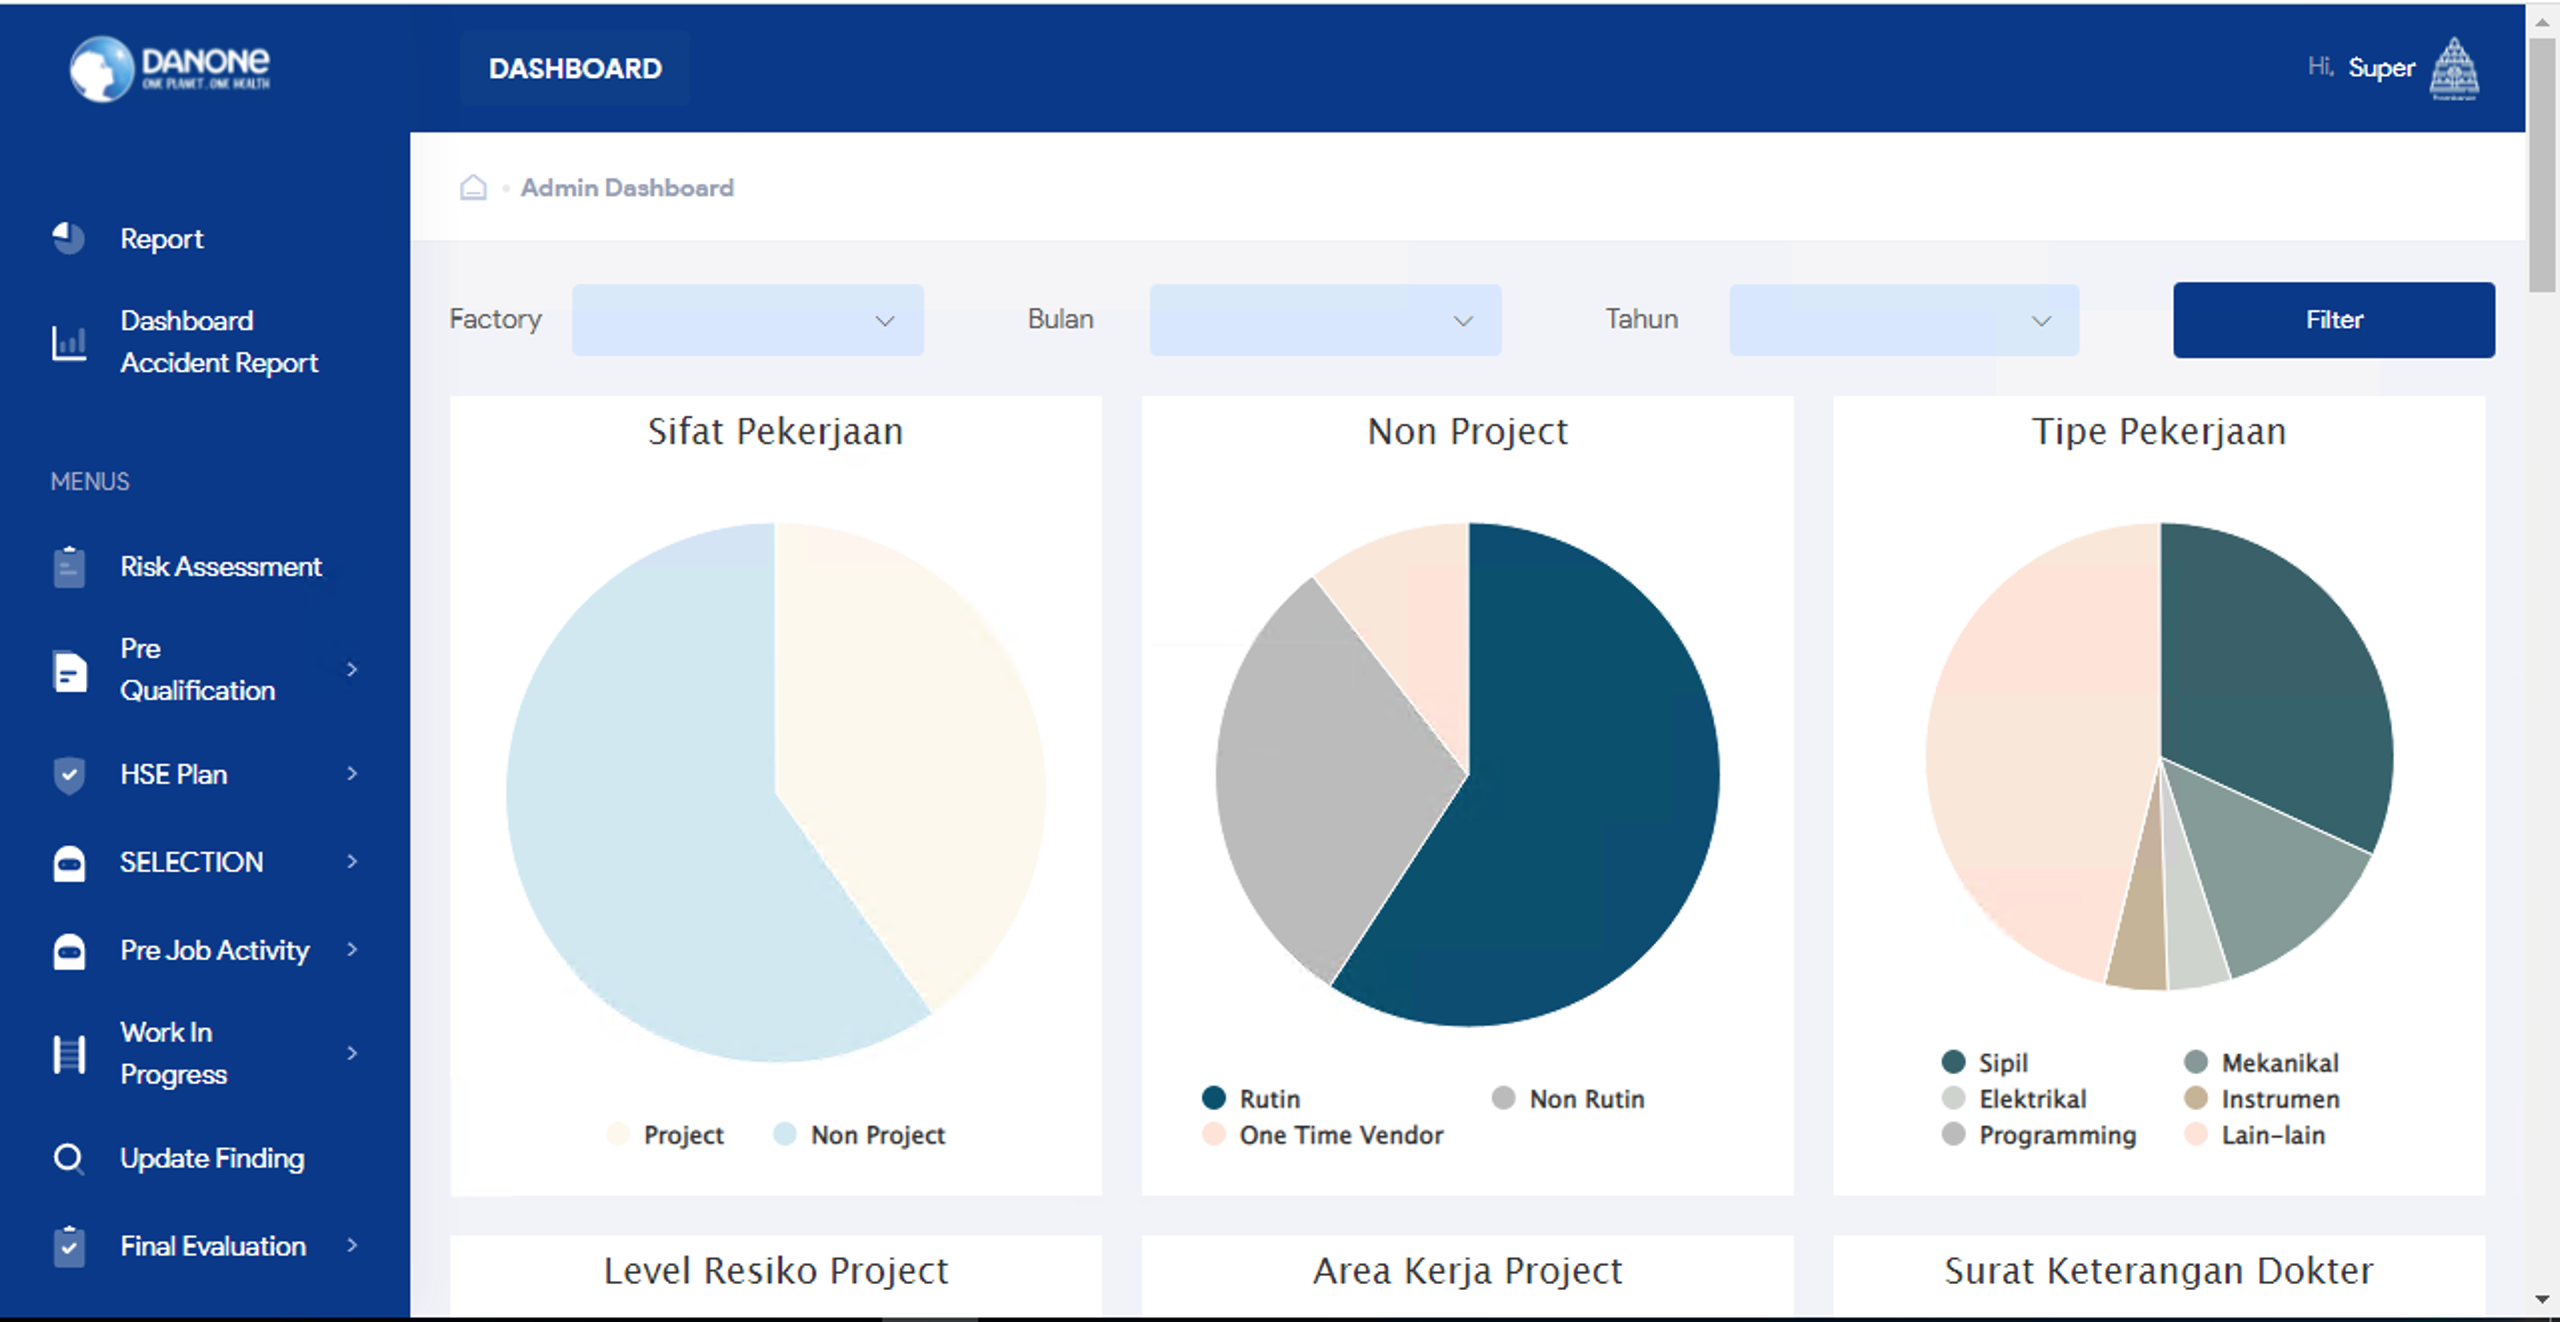This screenshot has width=2560, height=1322.
Task: Toggle the Non Project legend item
Action: (859, 1134)
